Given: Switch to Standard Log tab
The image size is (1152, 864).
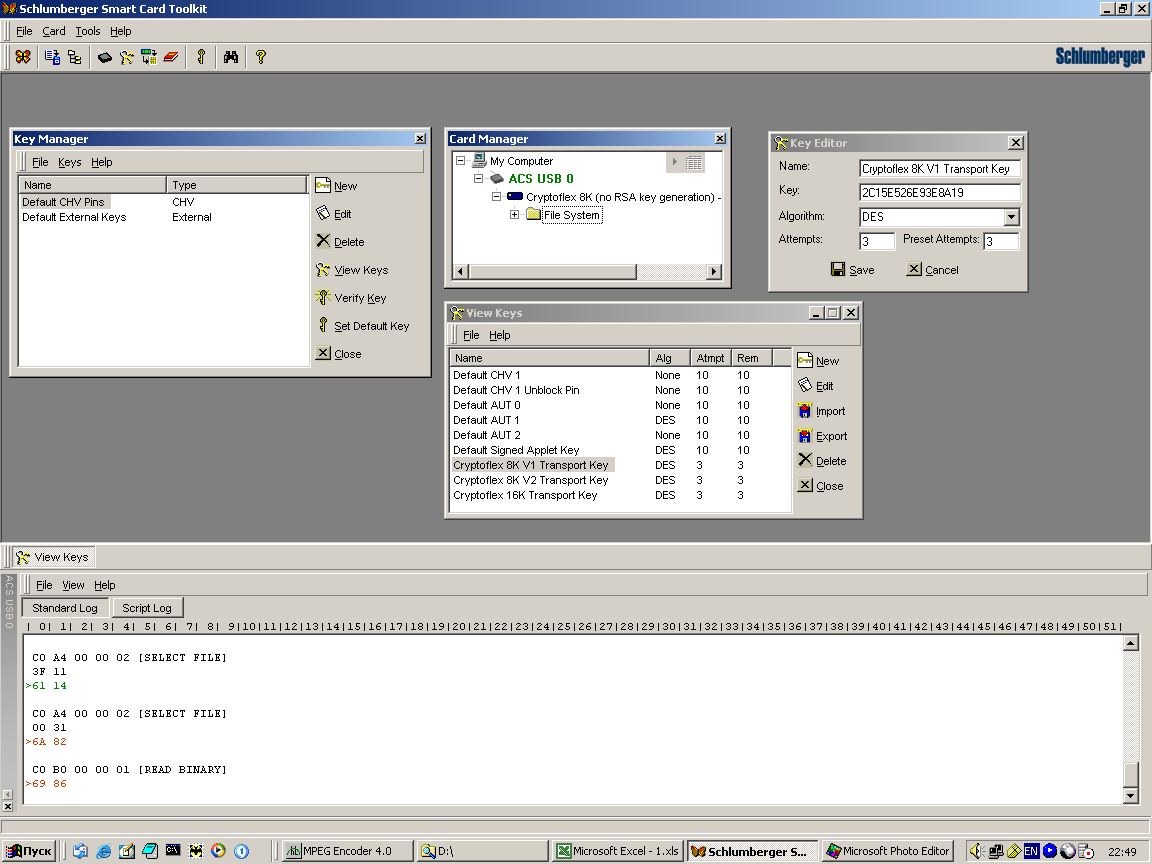Looking at the screenshot, I should point(65,608).
